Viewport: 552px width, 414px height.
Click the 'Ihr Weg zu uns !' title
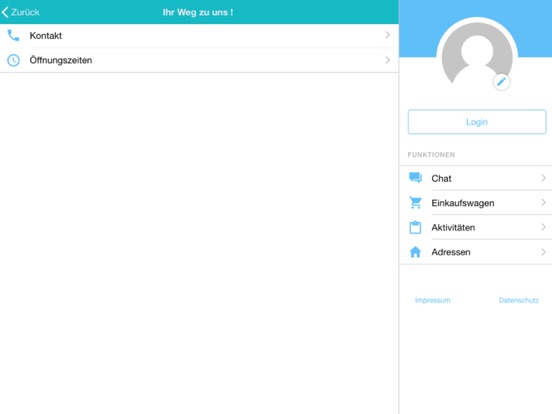(198, 12)
